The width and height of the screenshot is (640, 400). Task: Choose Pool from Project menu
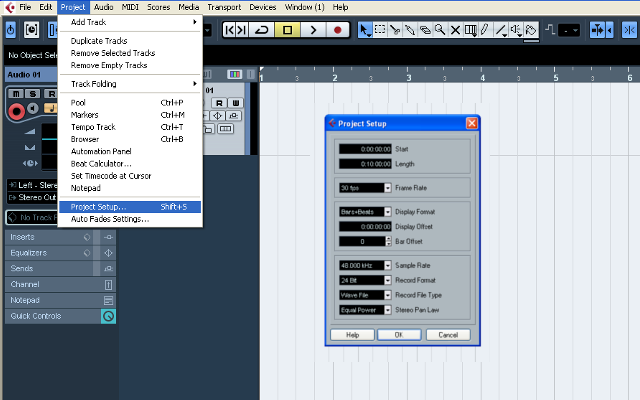coord(130,102)
